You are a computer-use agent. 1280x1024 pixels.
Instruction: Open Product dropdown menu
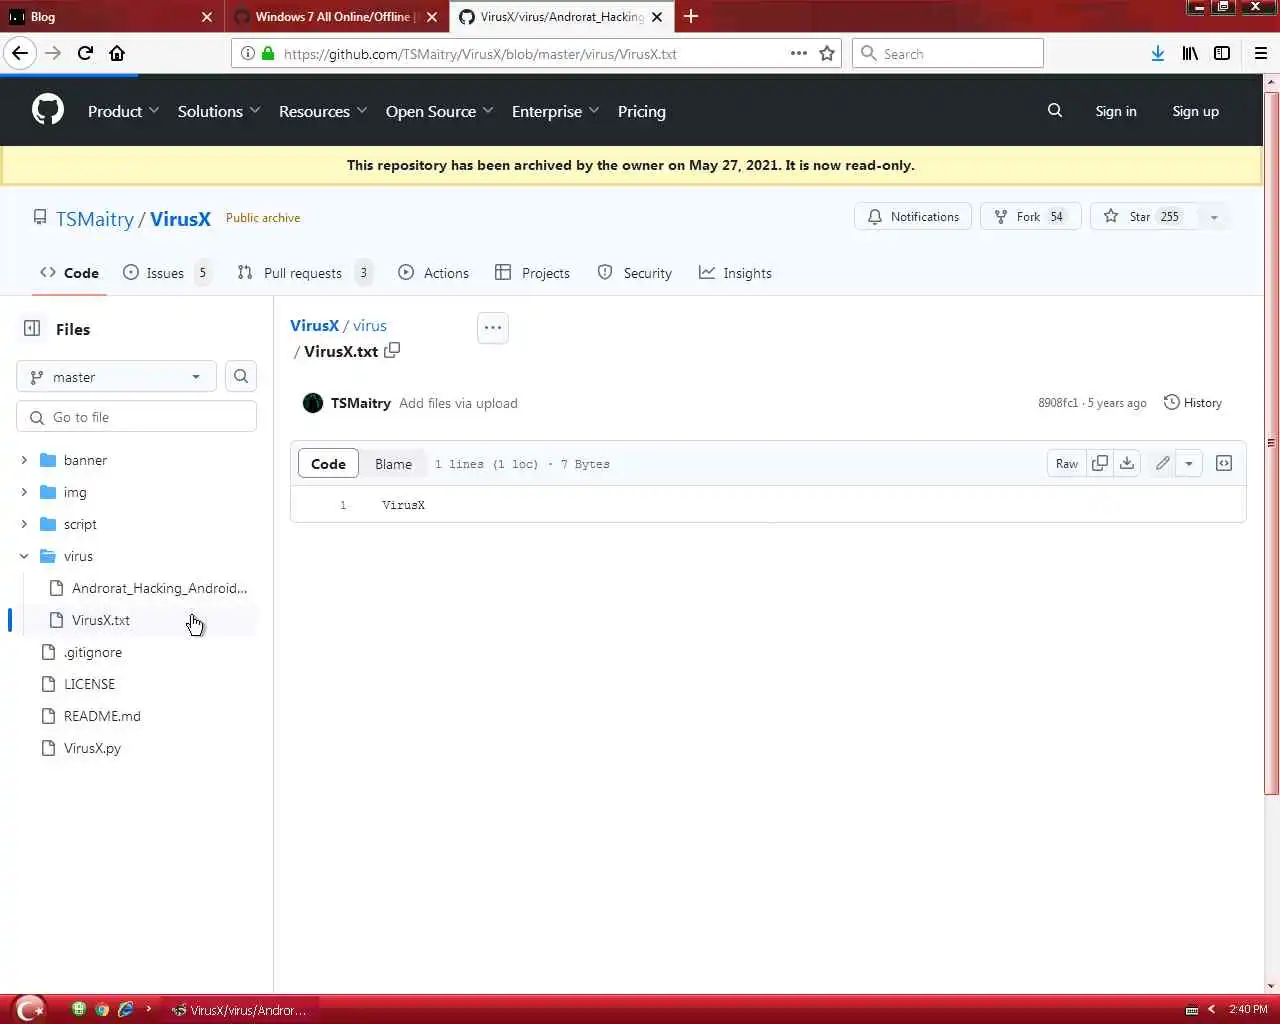[x=123, y=111]
